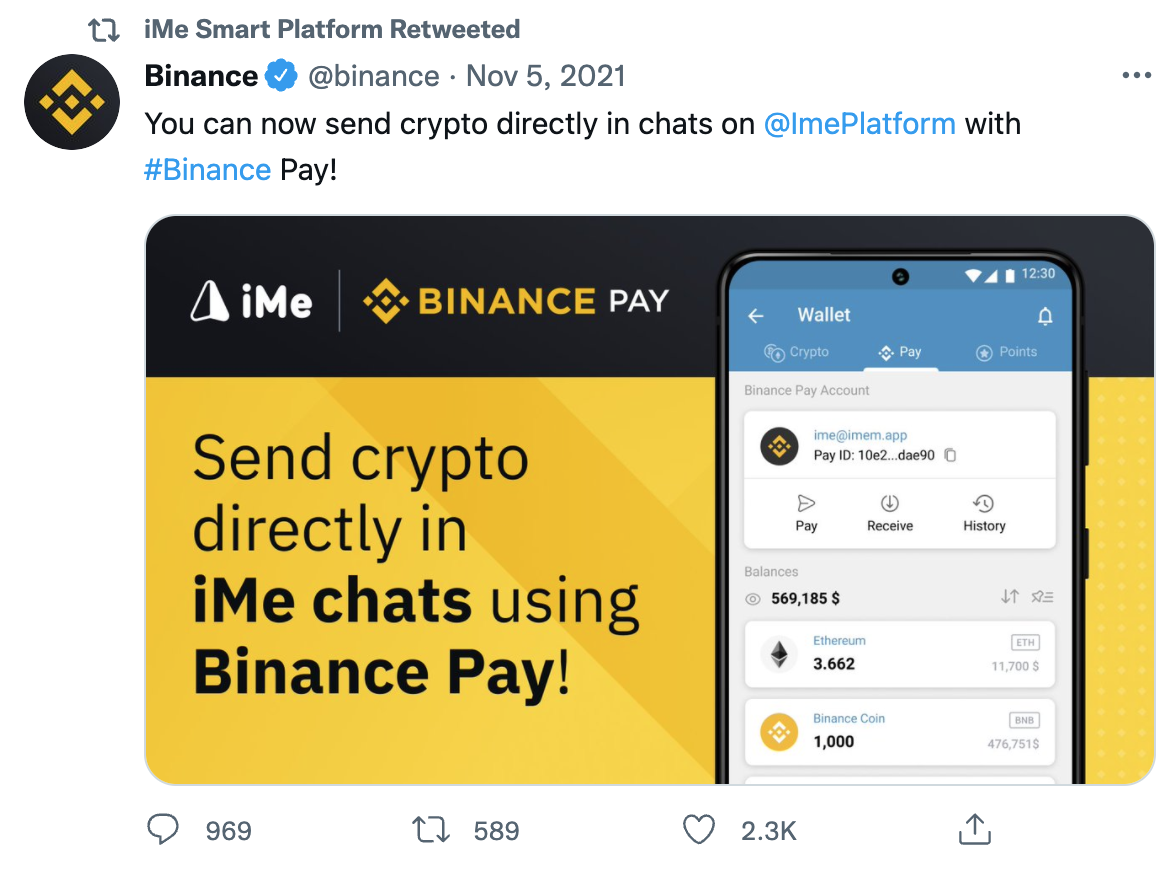
Task: Toggle the sort arrows next to Balances
Action: 1012,597
